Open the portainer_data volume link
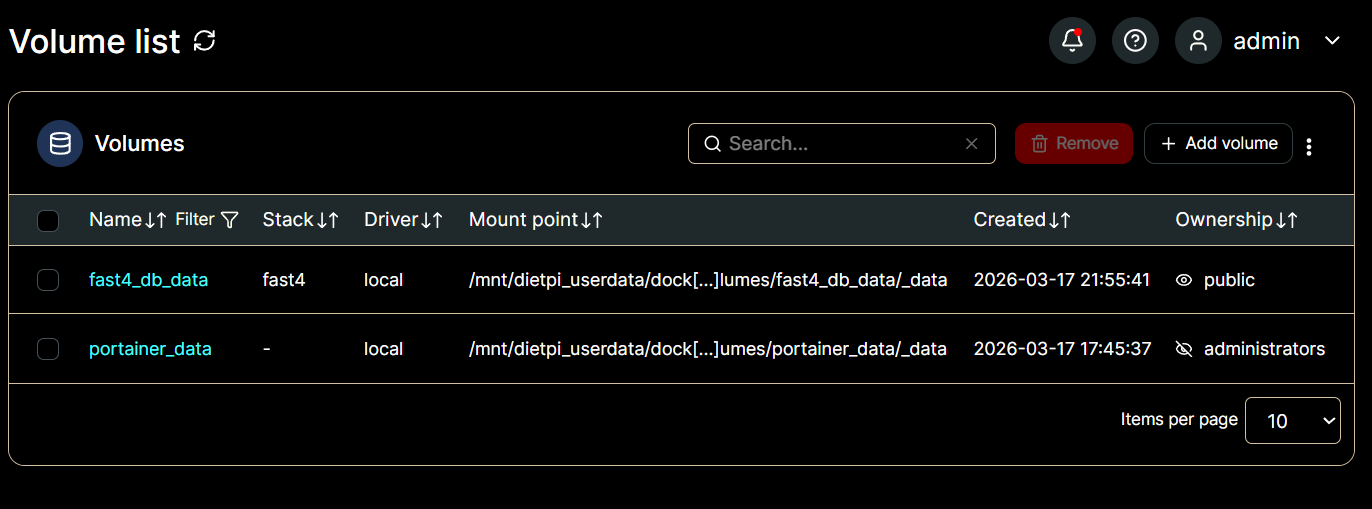 point(150,349)
